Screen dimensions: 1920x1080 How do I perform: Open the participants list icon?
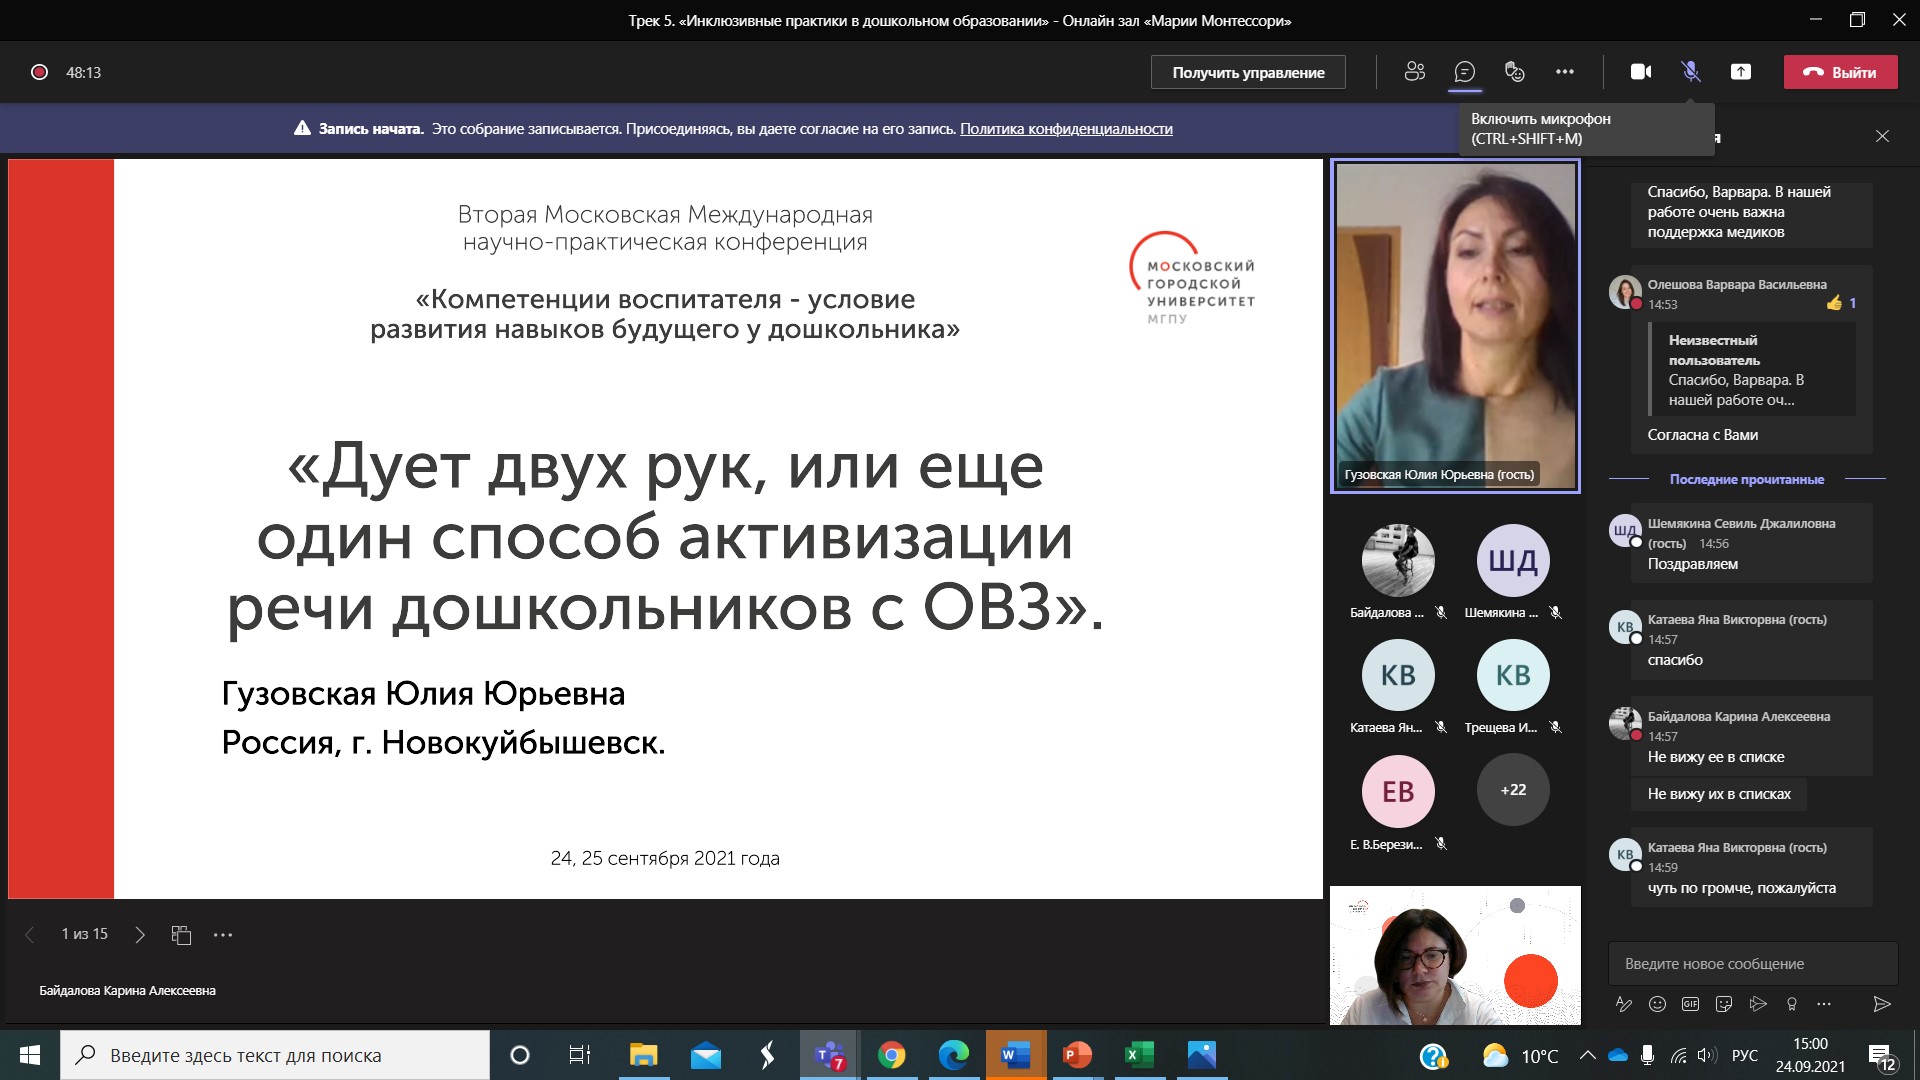coord(1414,72)
